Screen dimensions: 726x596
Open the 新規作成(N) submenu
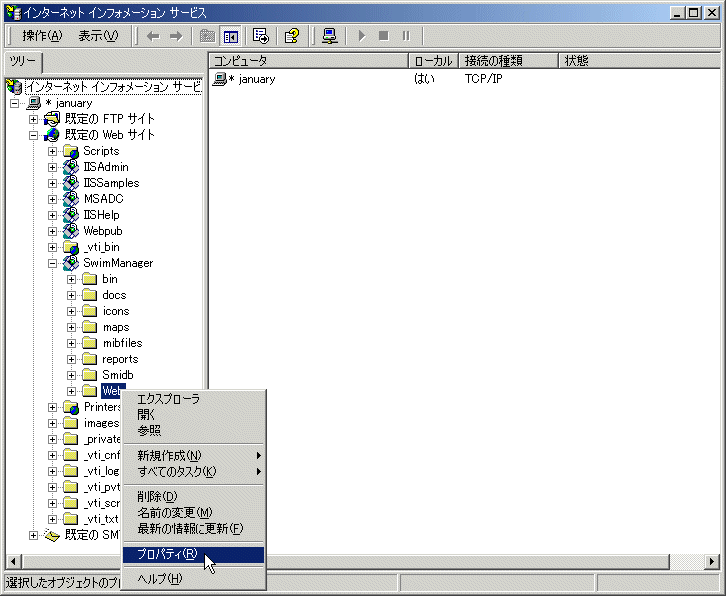pos(194,456)
